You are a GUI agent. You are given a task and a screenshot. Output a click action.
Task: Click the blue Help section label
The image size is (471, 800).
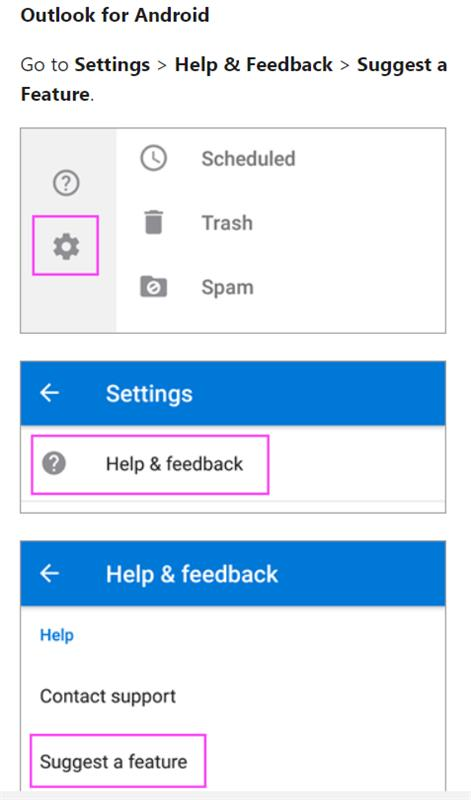pyautogui.click(x=57, y=635)
